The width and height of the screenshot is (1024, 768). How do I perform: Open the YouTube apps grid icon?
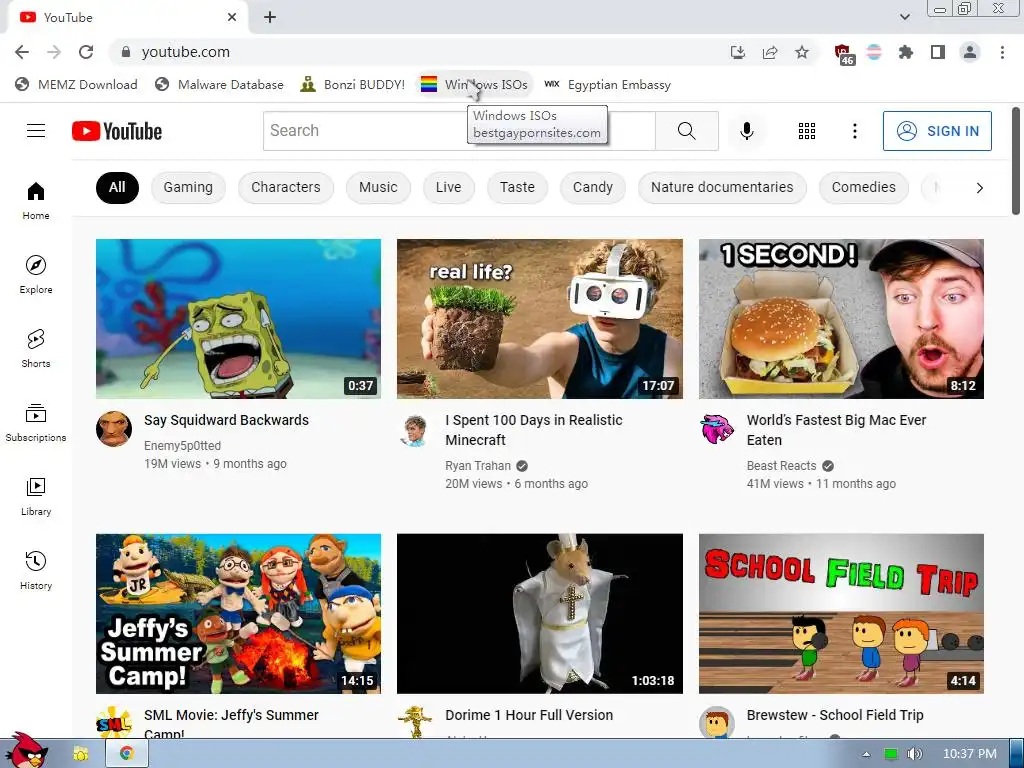[x=807, y=131]
